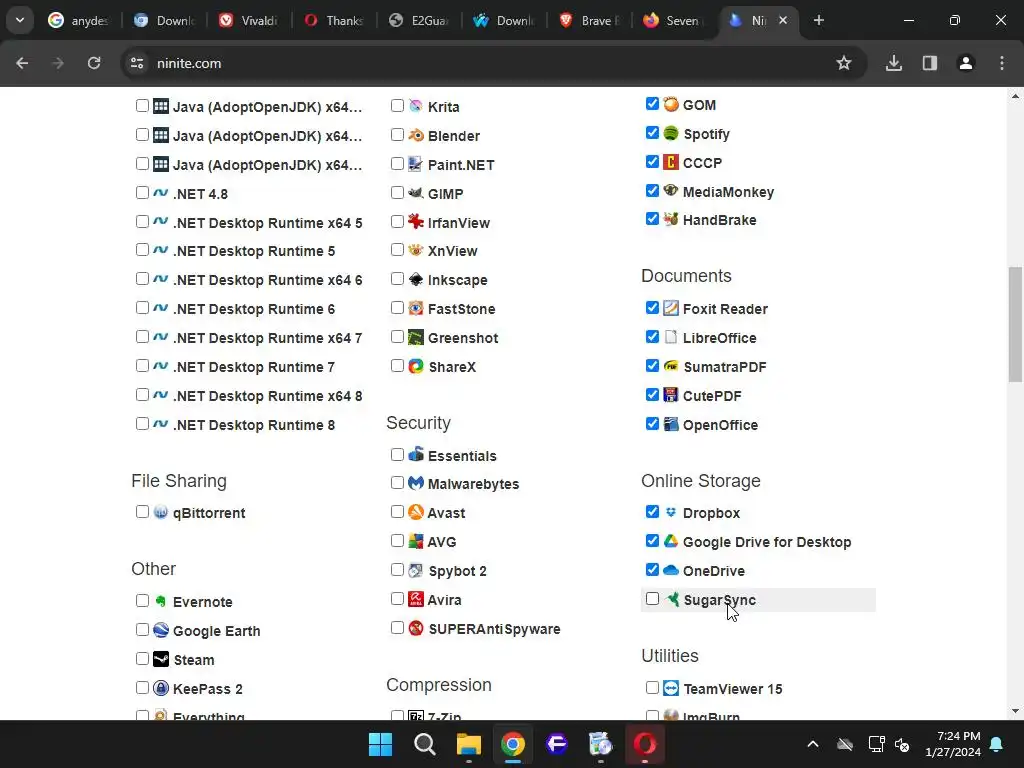Image resolution: width=1024 pixels, height=768 pixels.
Task: Switch to the Brave tab
Action: click(x=589, y=20)
